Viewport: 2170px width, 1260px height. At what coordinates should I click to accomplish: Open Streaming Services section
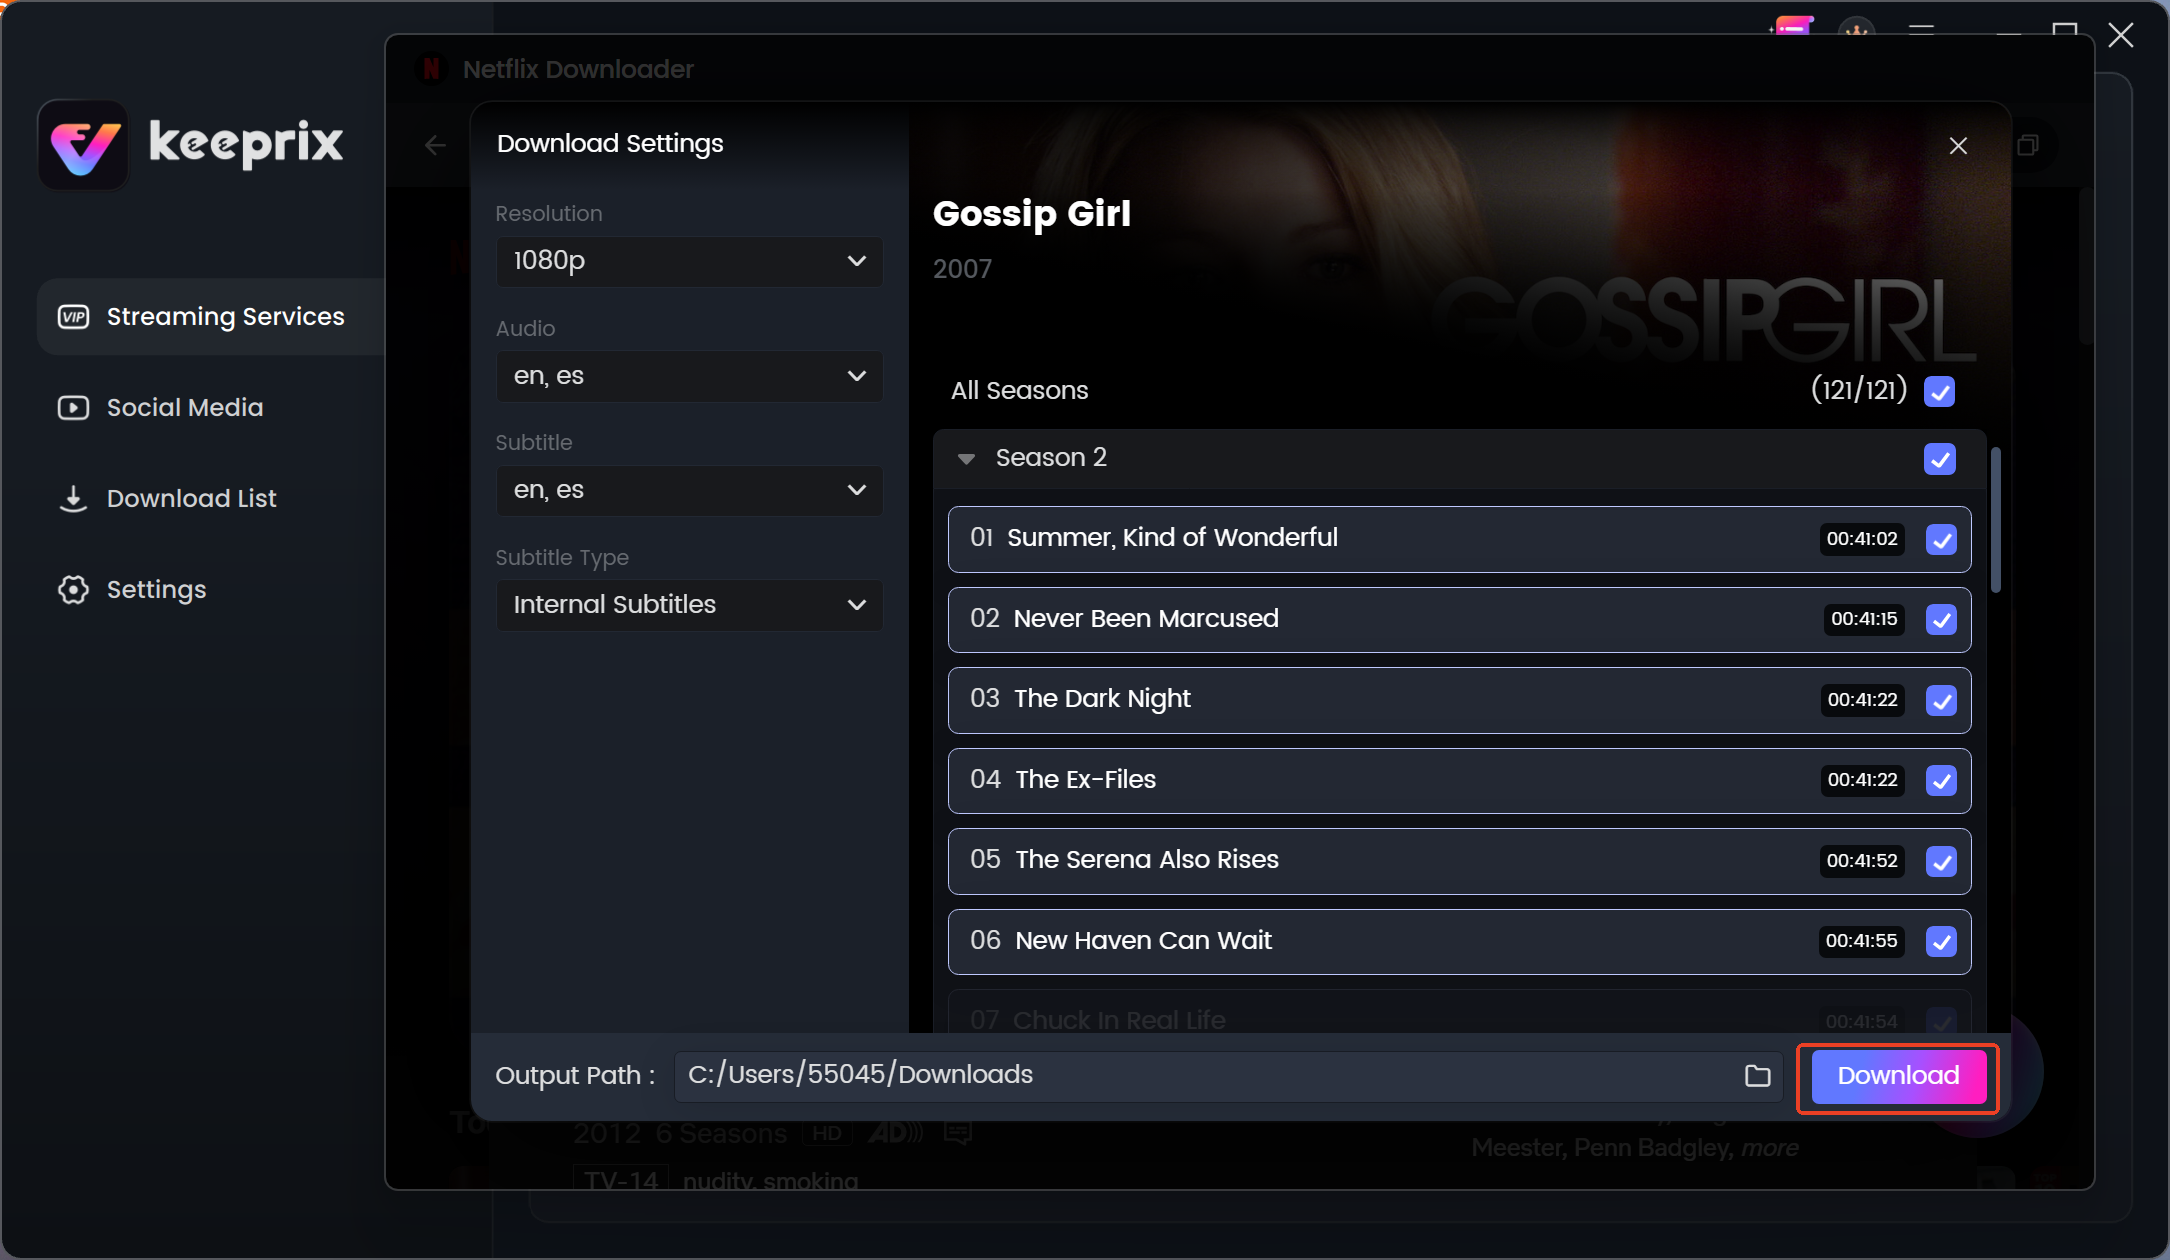pos(211,317)
